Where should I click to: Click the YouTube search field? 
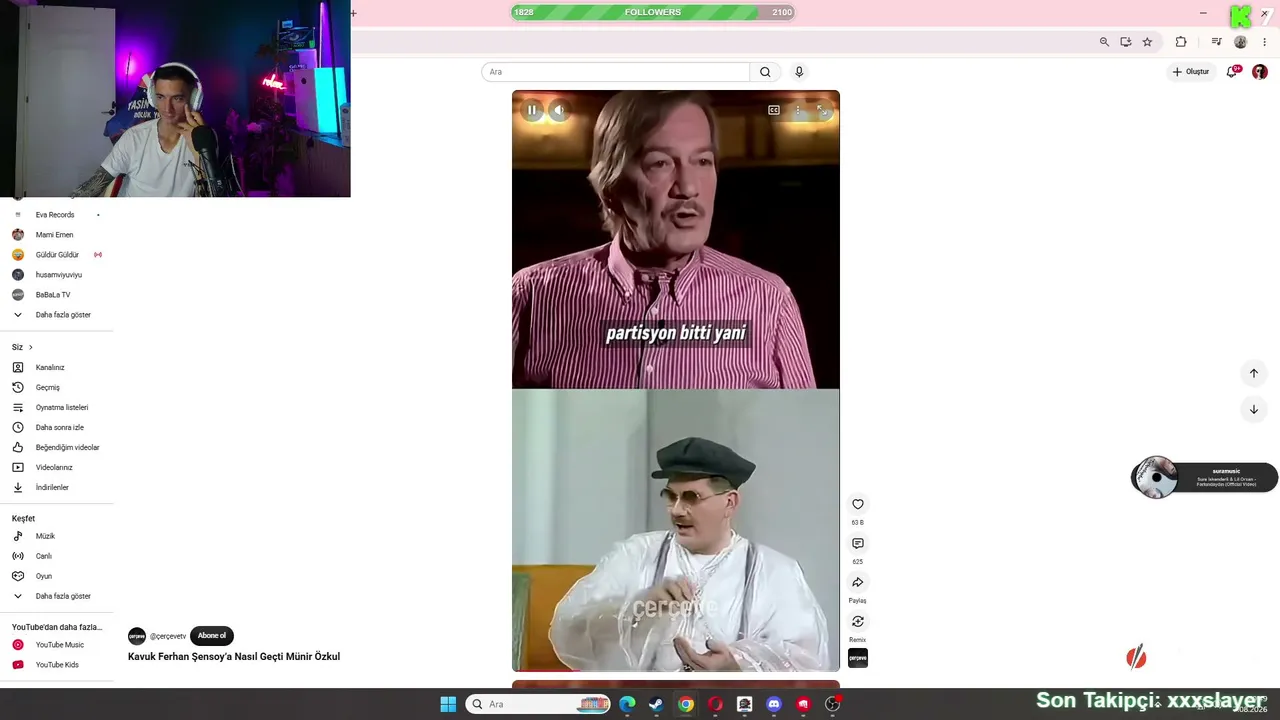615,72
